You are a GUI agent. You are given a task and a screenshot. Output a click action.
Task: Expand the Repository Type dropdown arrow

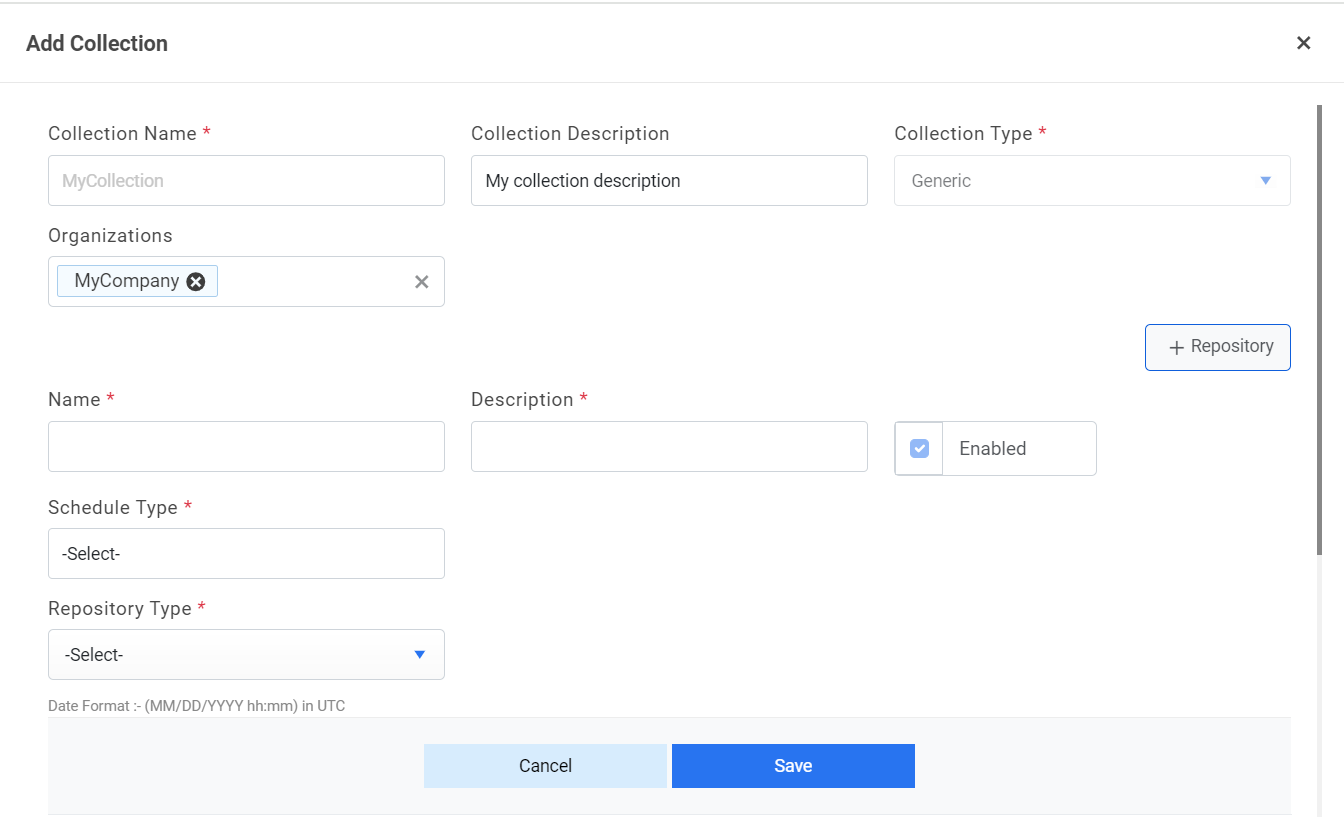[420, 655]
